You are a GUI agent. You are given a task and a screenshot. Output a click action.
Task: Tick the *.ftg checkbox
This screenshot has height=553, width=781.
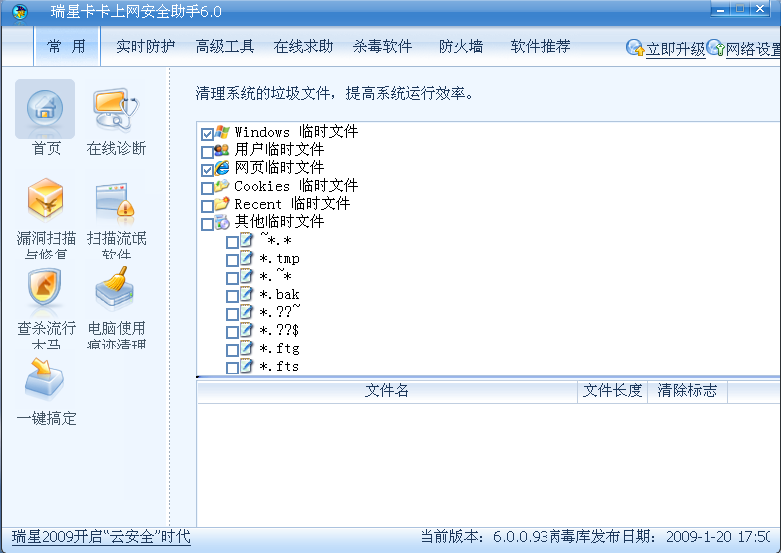point(232,350)
